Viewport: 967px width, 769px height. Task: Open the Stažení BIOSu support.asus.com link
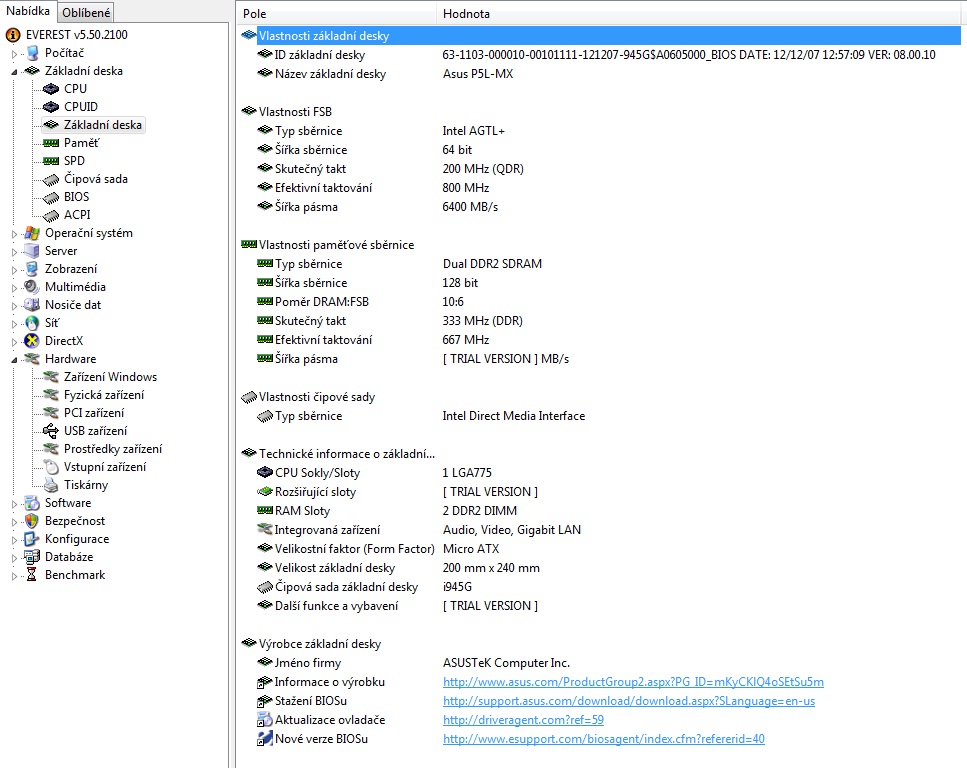628,701
